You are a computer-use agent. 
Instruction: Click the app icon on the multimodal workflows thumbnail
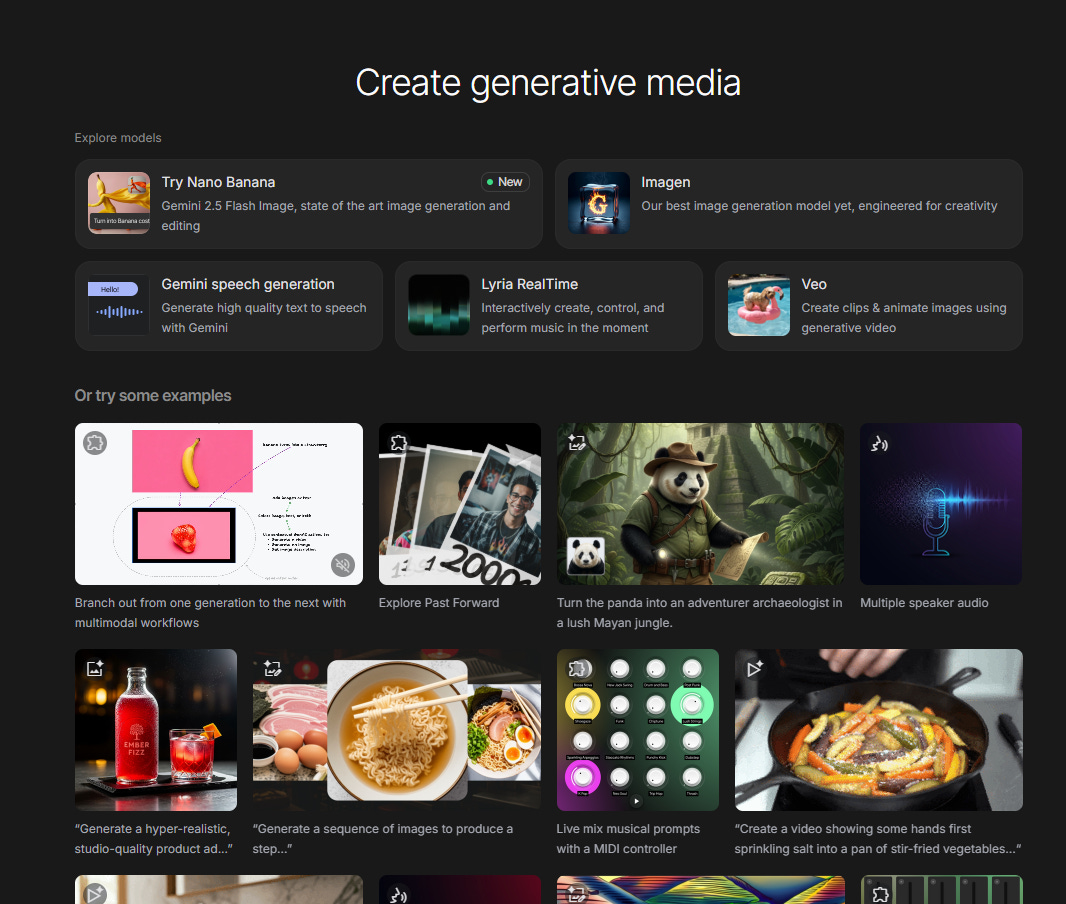(x=95, y=443)
